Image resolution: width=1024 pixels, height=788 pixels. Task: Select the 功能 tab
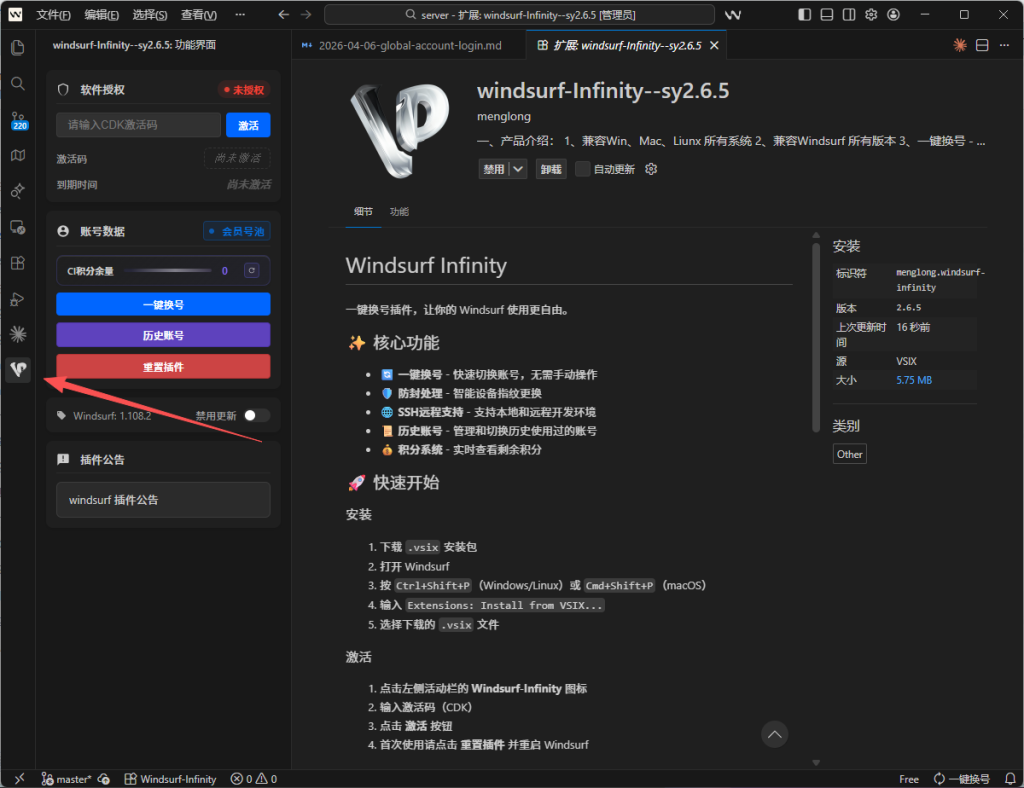click(x=399, y=212)
